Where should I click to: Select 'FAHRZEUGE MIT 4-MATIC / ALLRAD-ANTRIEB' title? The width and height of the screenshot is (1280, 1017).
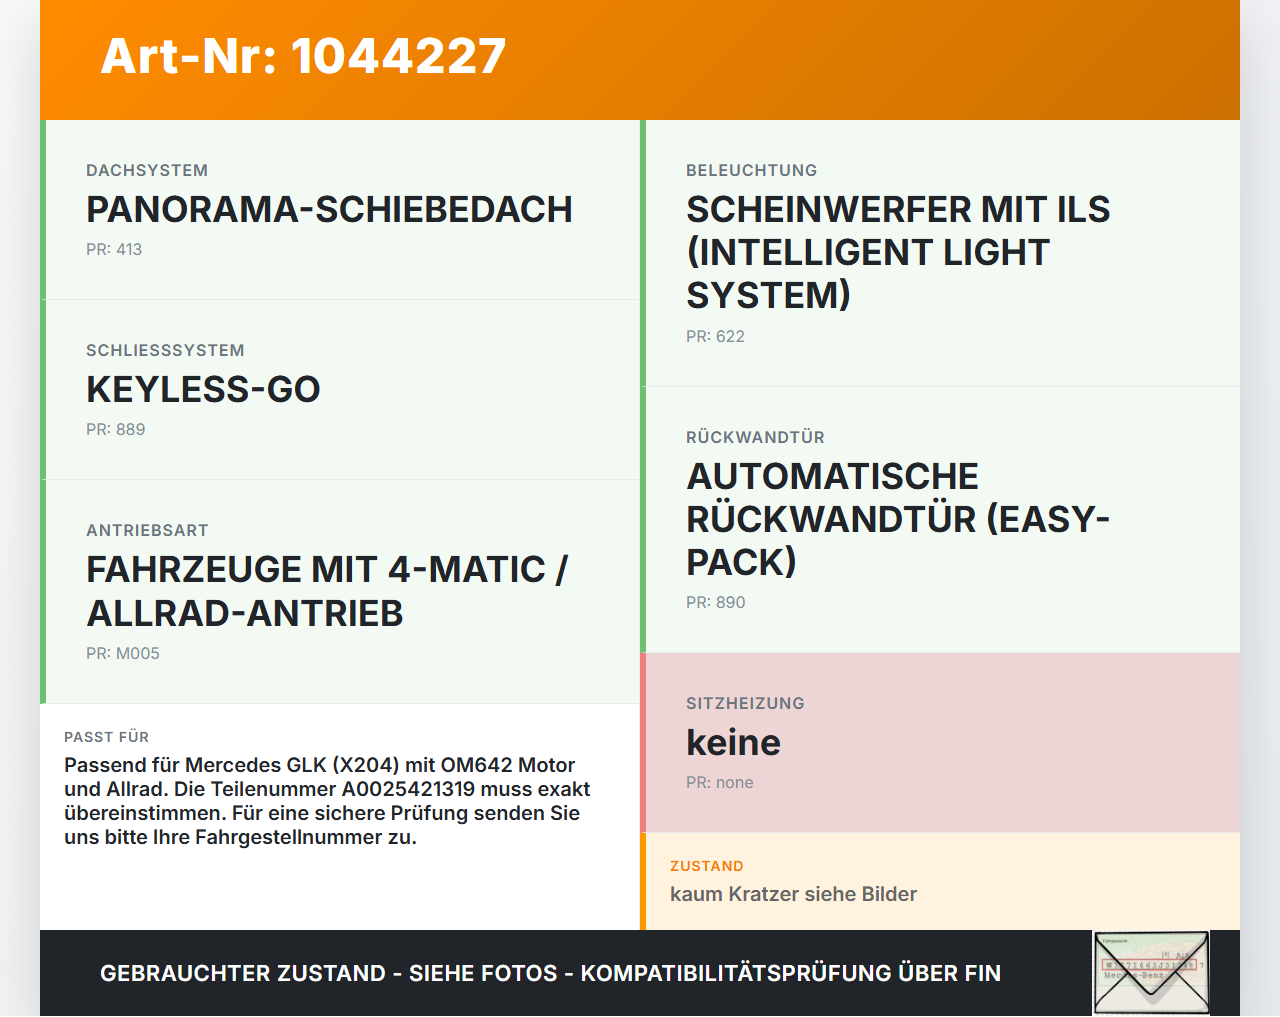(327, 591)
